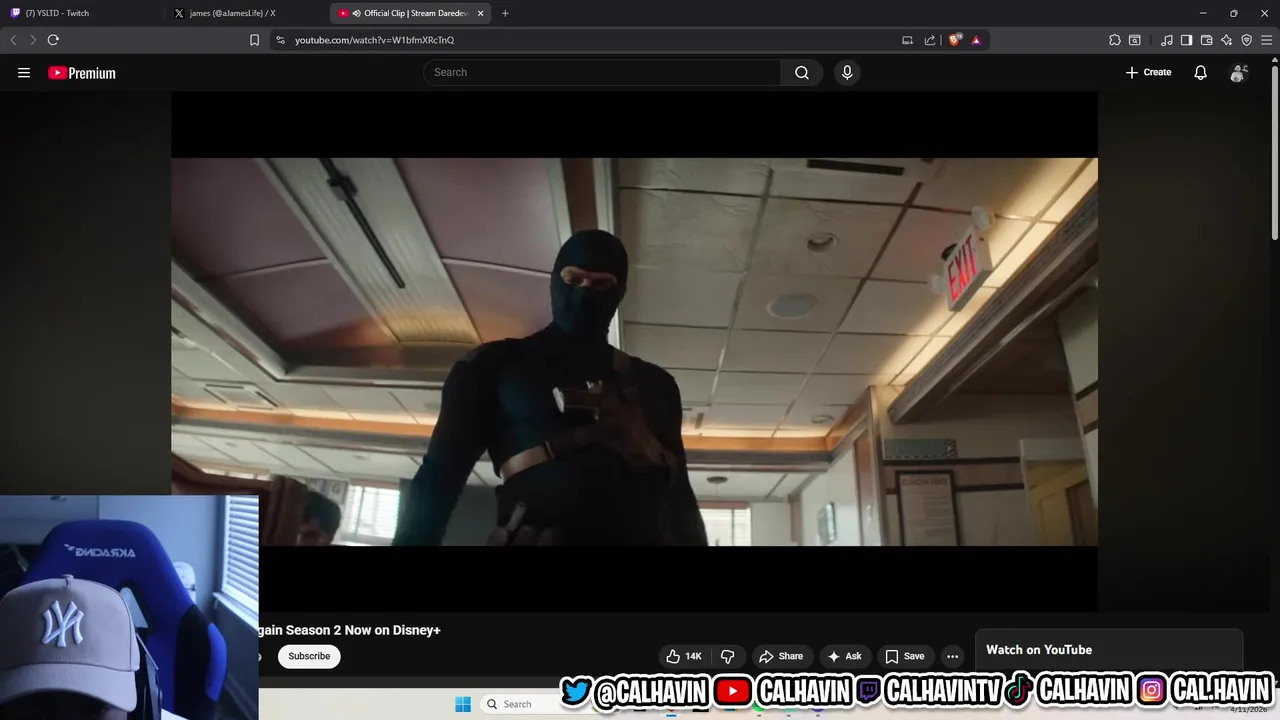Open the Create button
The height and width of the screenshot is (720, 1280).
tap(1148, 72)
